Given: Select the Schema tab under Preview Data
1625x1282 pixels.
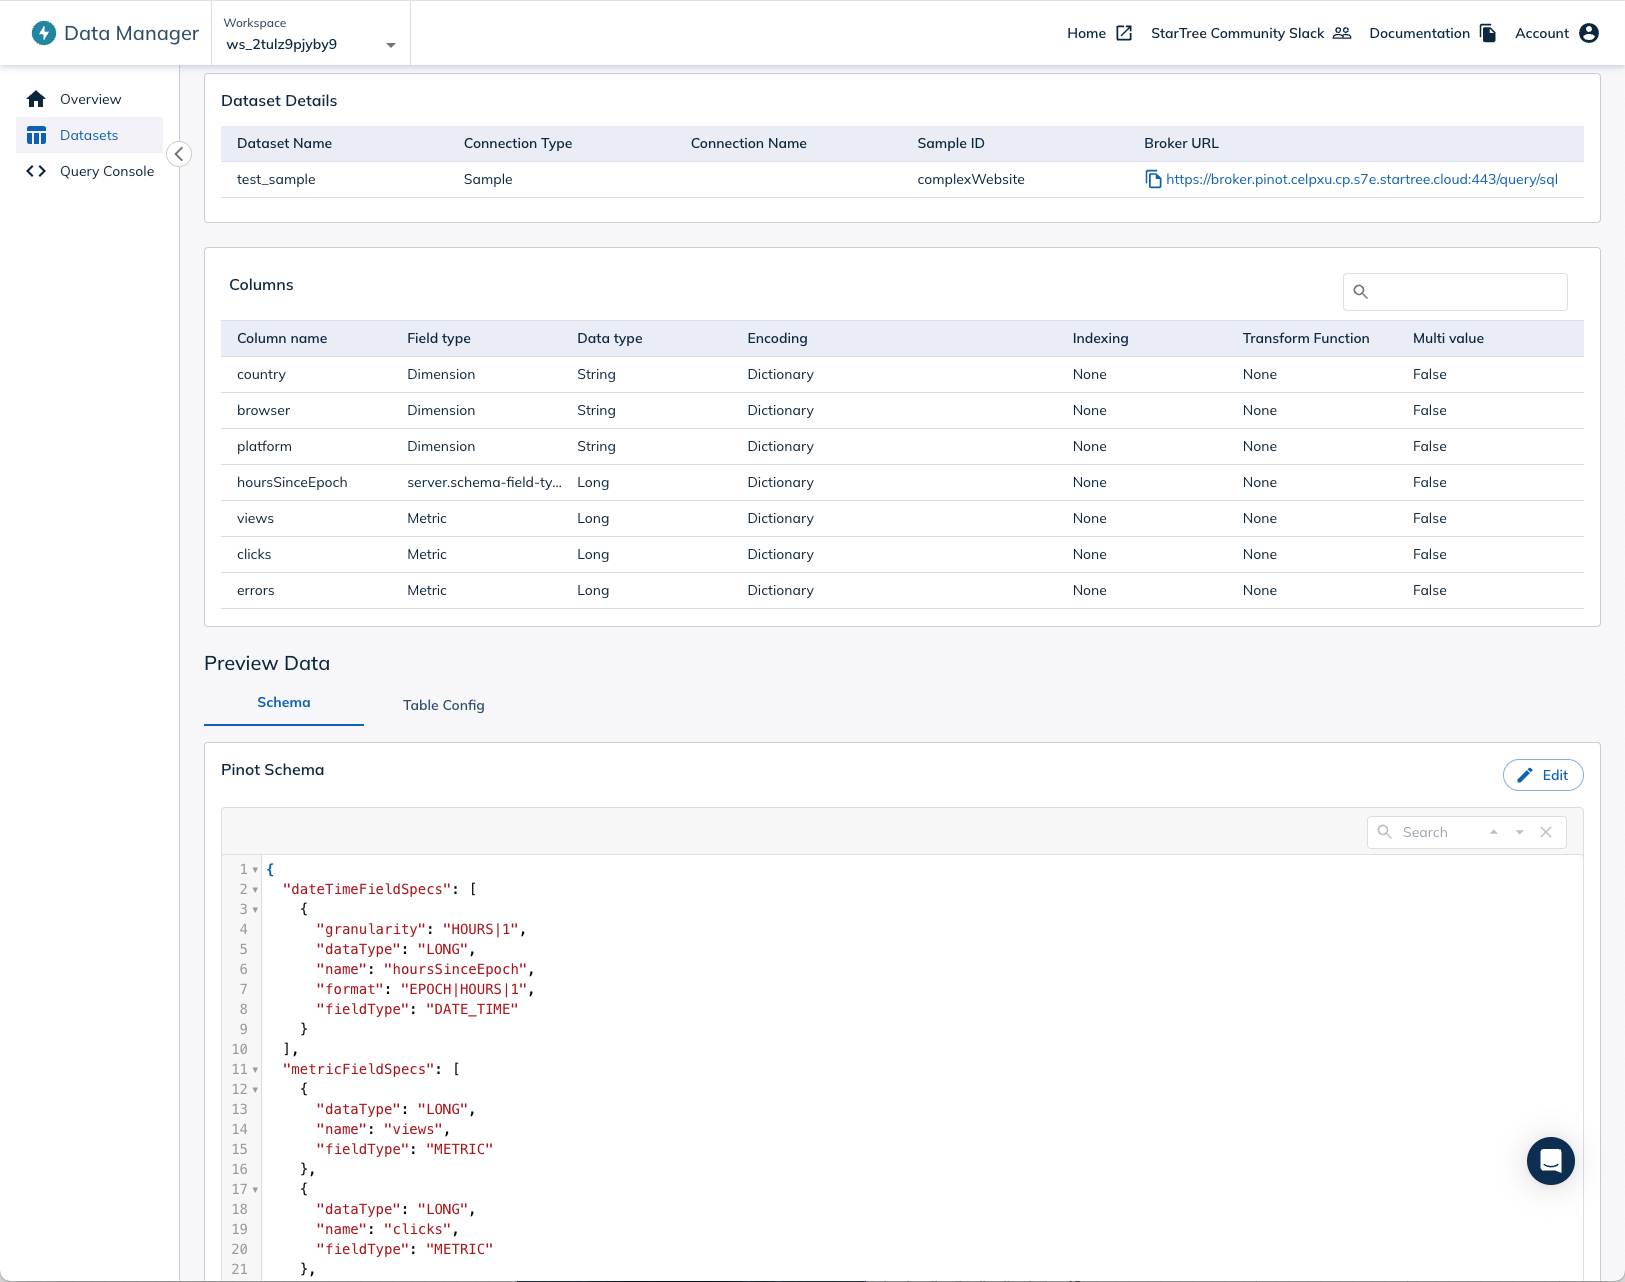Looking at the screenshot, I should click(x=283, y=702).
